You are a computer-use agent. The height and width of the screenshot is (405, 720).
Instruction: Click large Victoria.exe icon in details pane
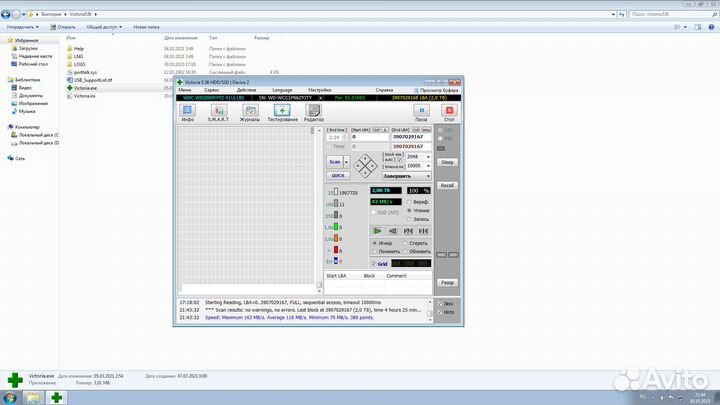point(15,380)
